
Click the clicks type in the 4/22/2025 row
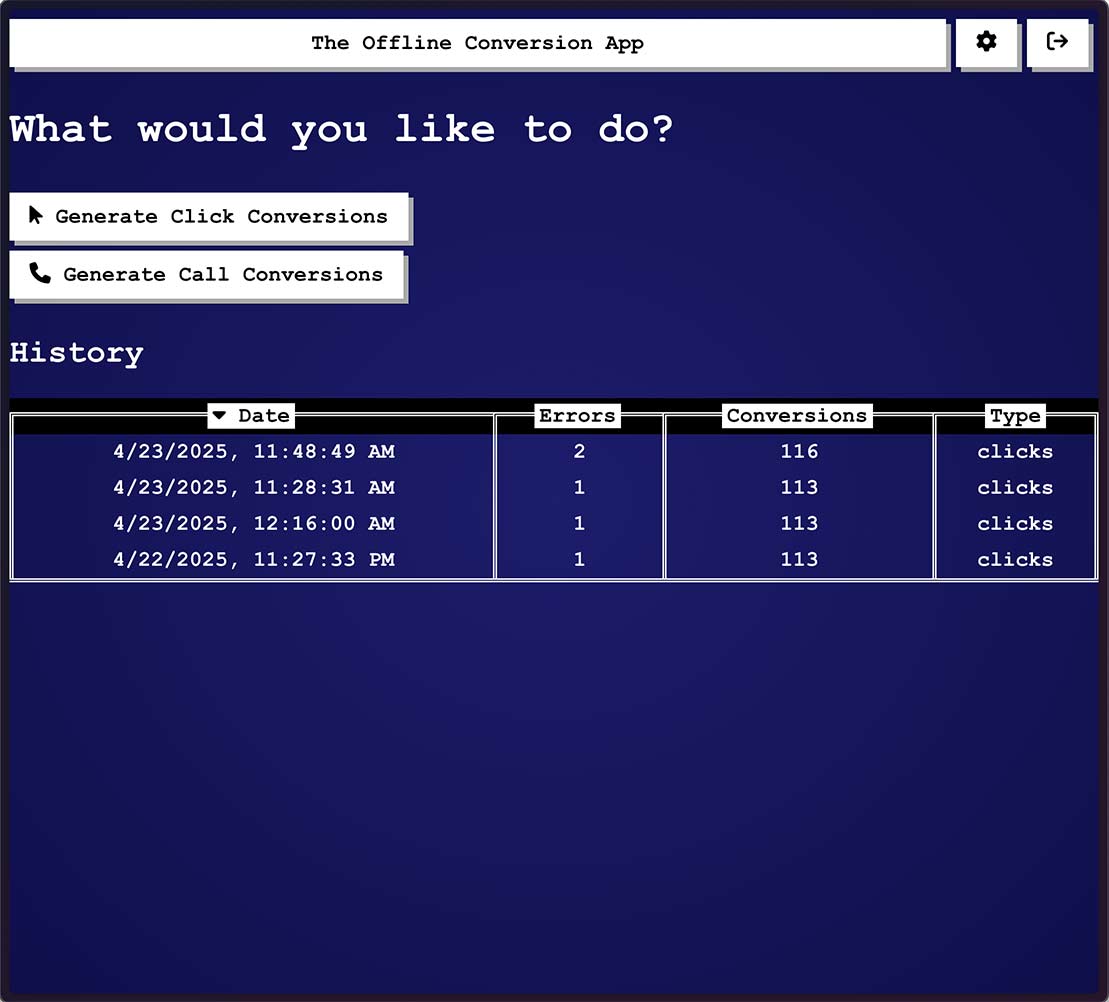pos(1015,560)
